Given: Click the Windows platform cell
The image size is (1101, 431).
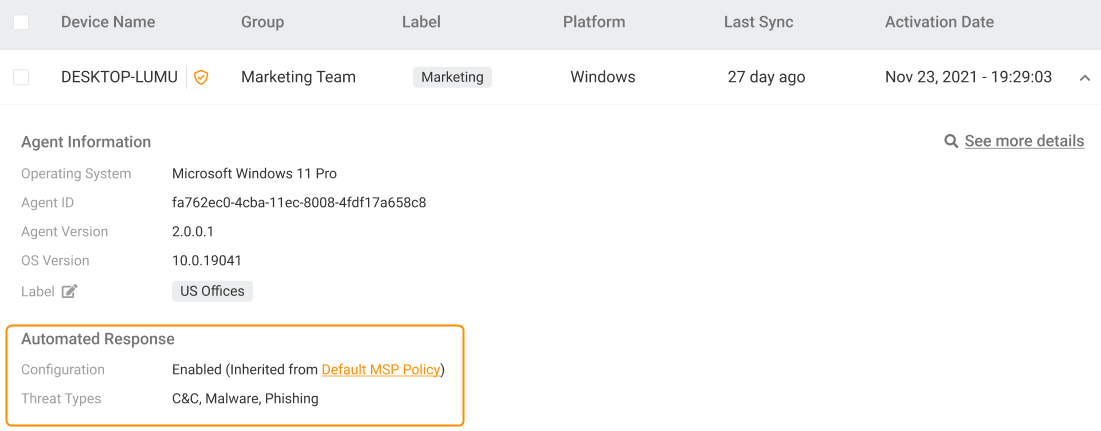Looking at the screenshot, I should click(x=603, y=77).
